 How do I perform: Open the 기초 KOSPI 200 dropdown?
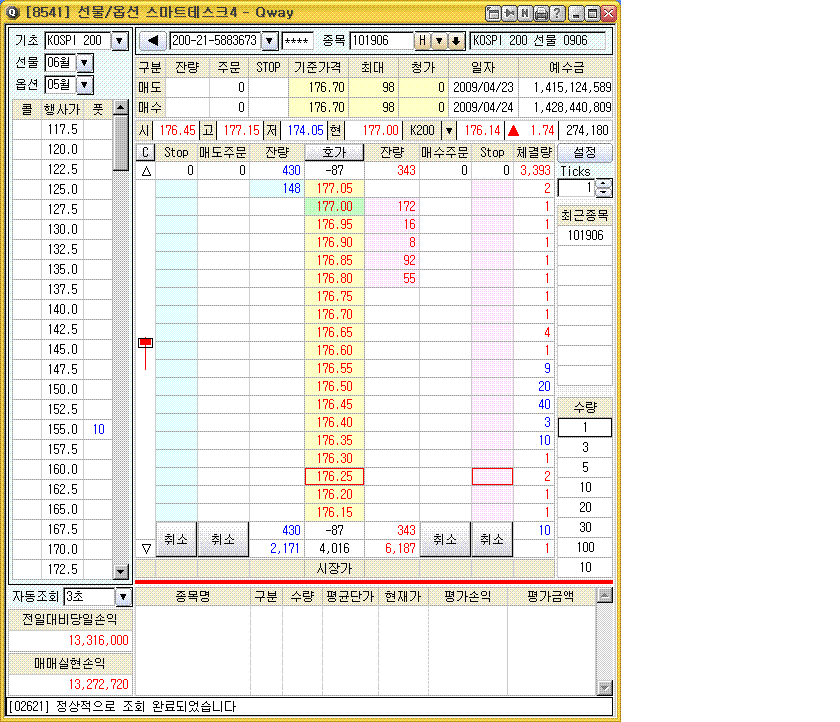119,41
